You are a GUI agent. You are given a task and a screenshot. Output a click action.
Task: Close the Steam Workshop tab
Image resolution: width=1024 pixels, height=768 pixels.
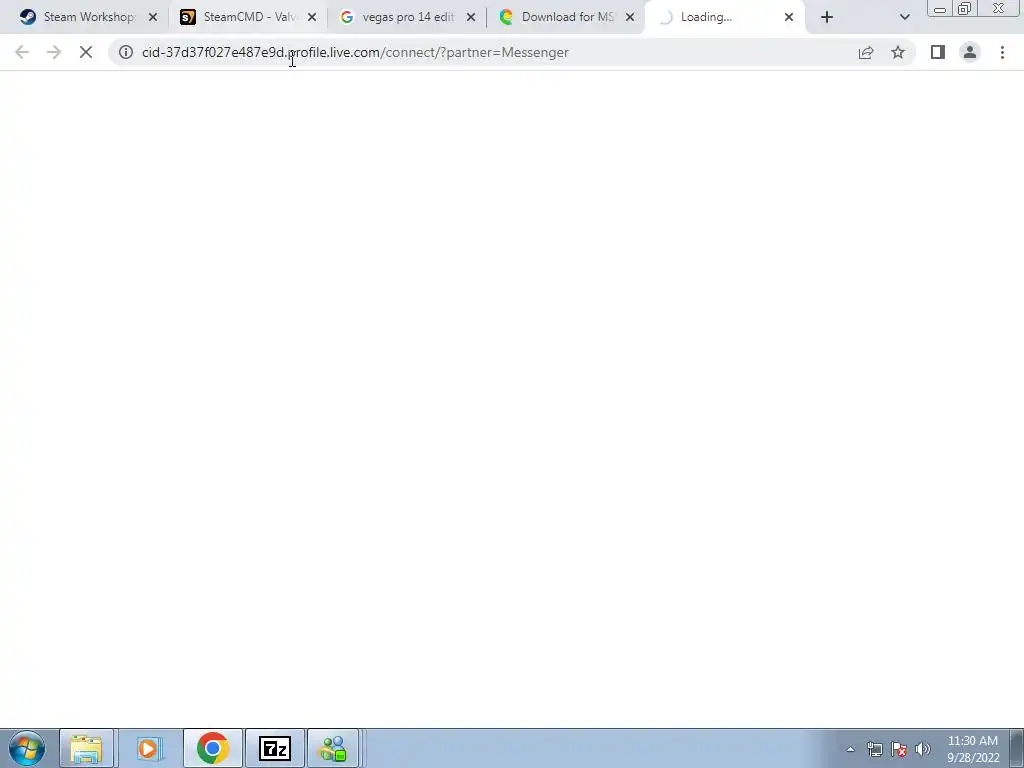(x=153, y=18)
